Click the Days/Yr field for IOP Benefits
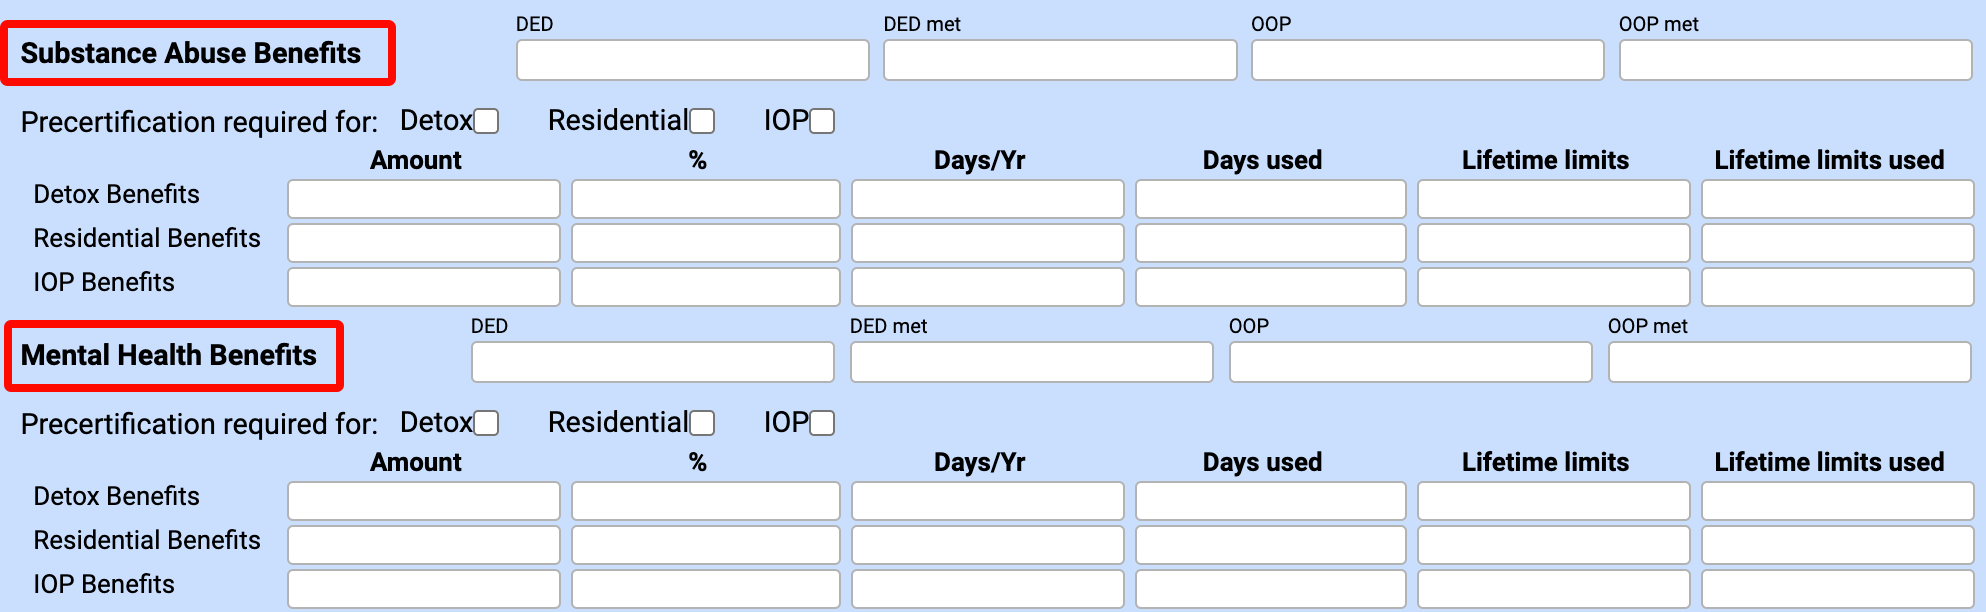1986x612 pixels. pyautogui.click(x=987, y=287)
